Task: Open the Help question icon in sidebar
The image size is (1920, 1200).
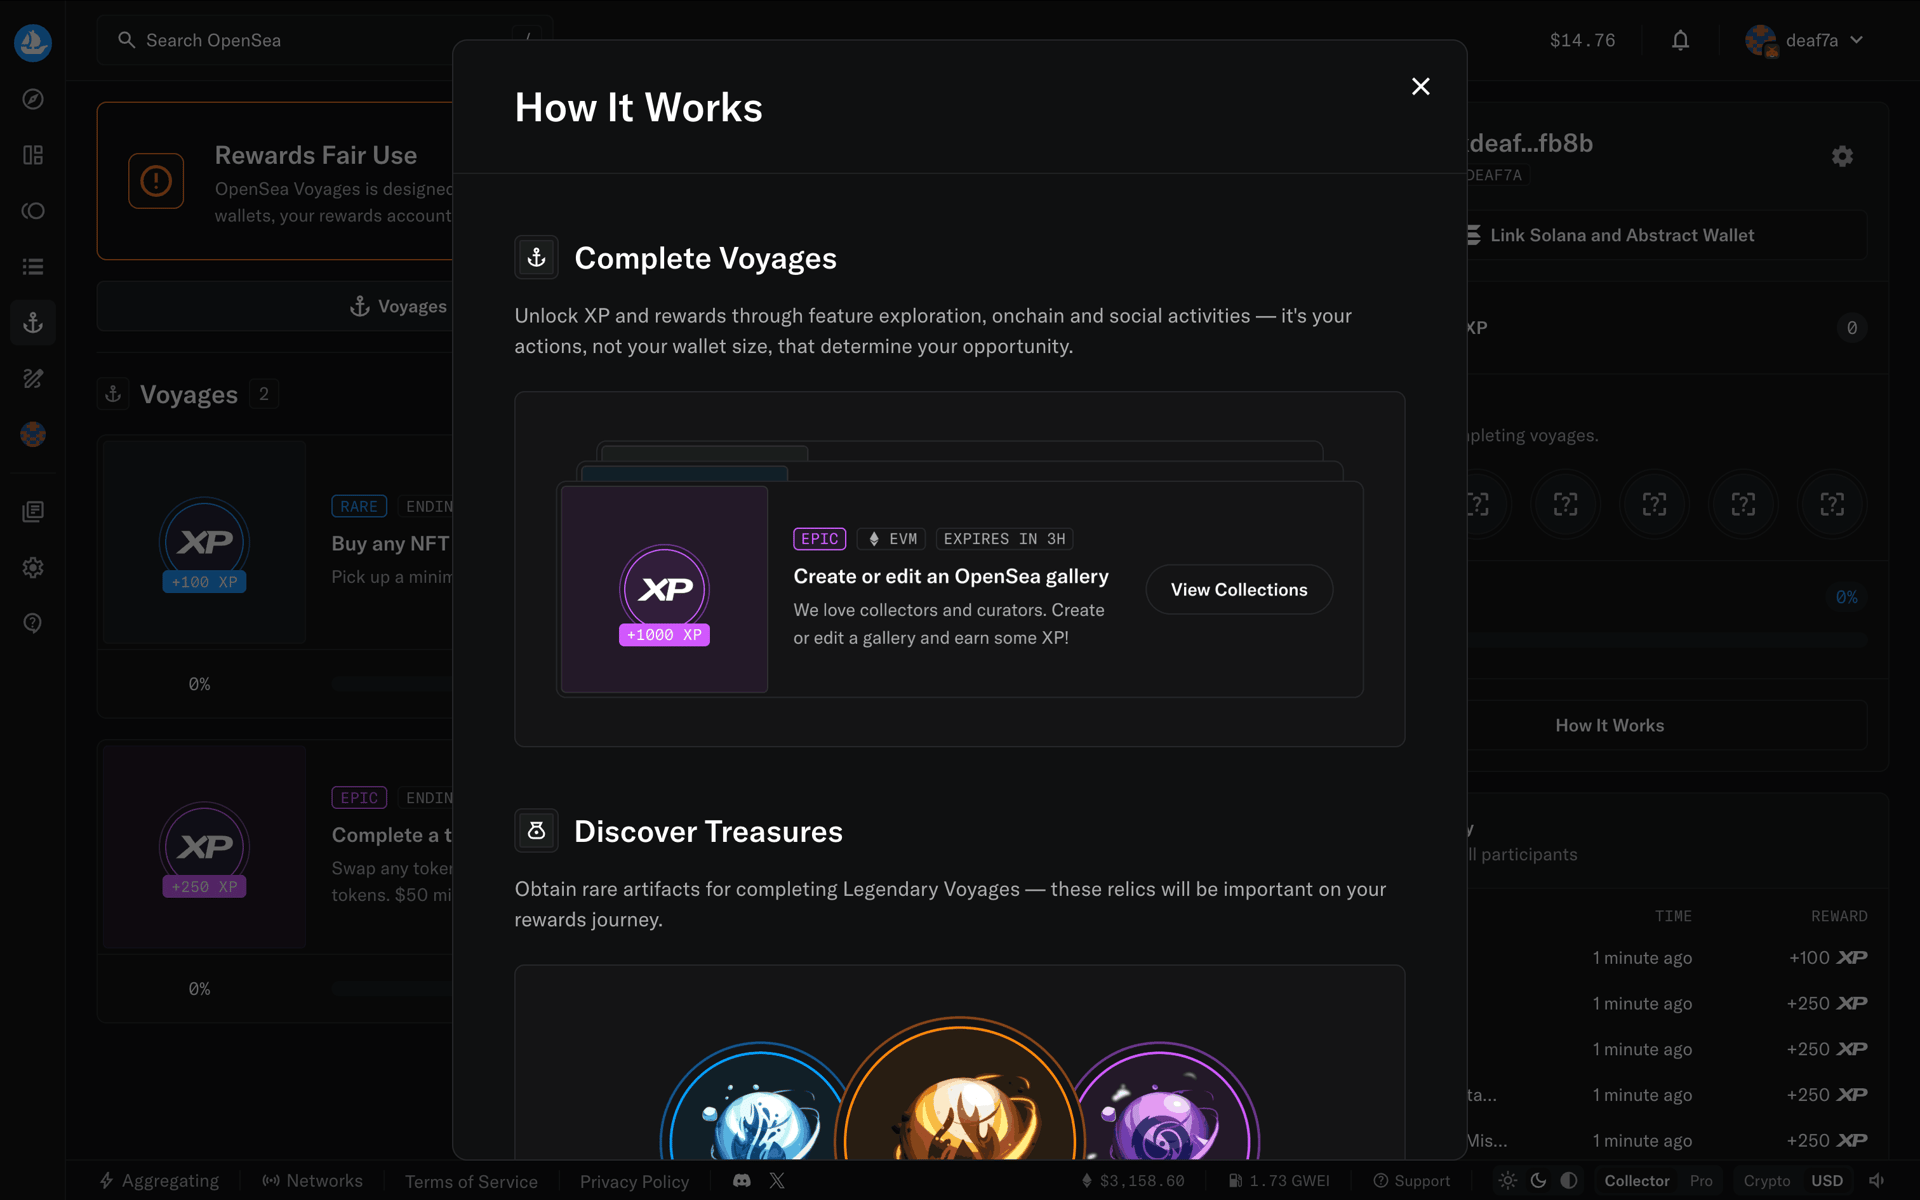Action: coord(33,624)
